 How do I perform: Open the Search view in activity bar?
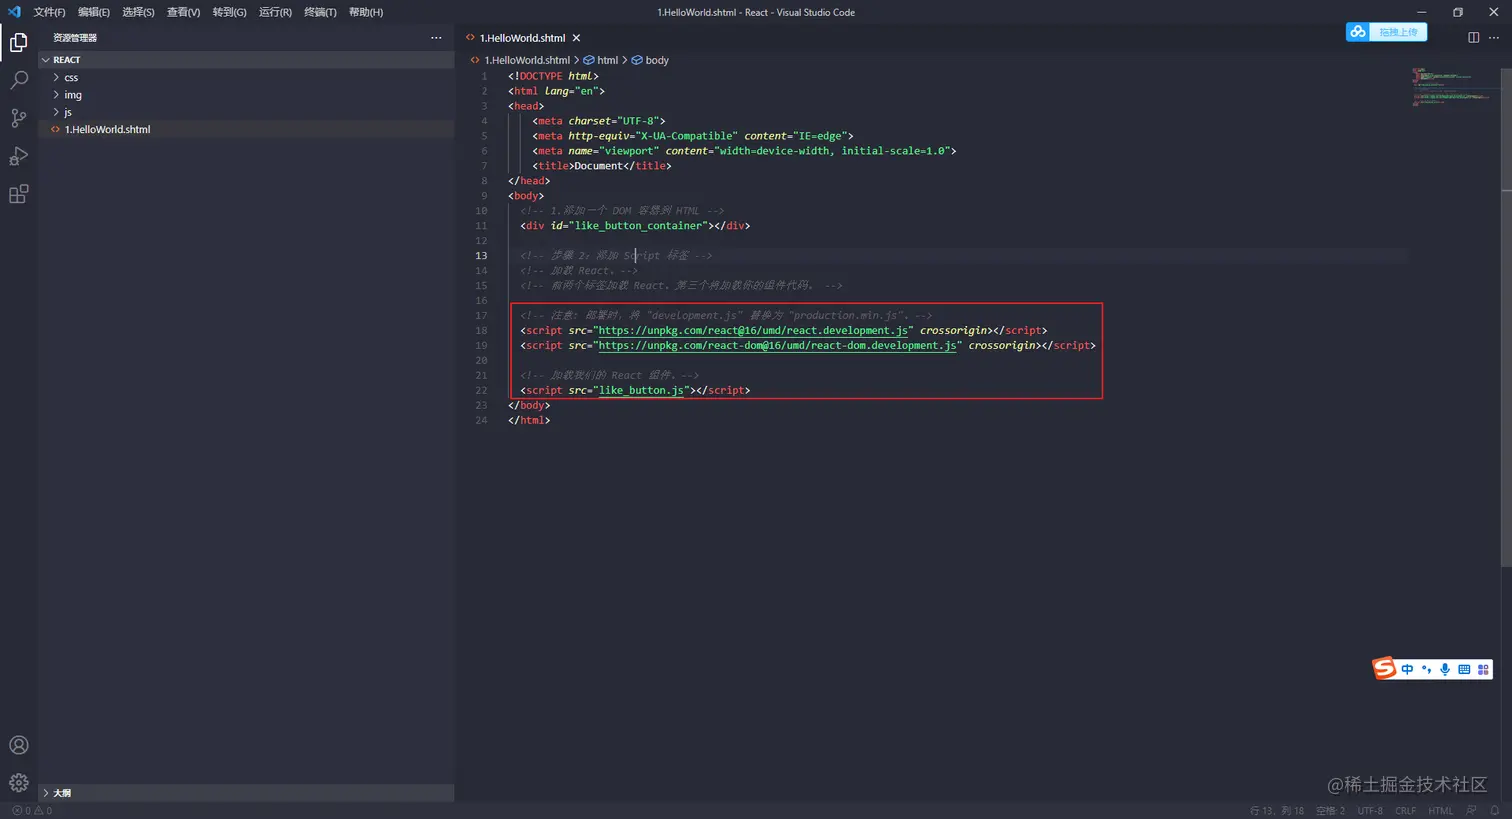18,80
